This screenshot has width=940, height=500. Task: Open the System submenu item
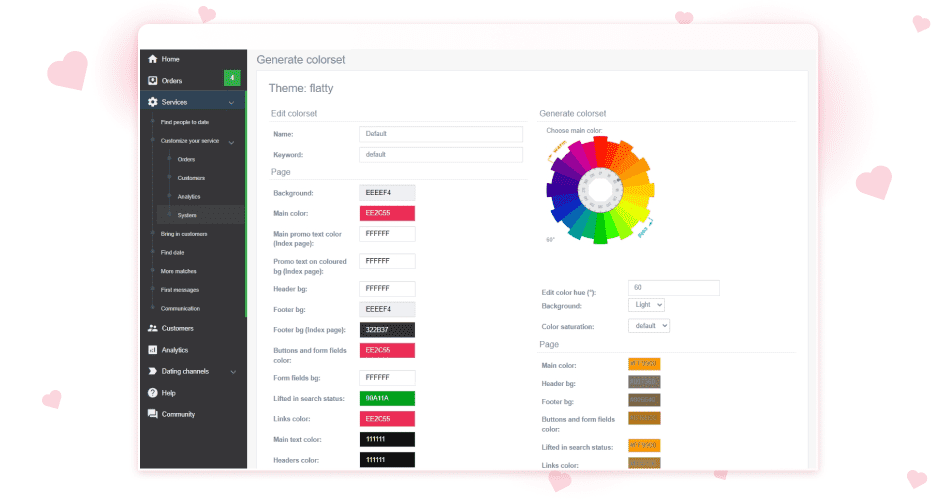point(187,215)
